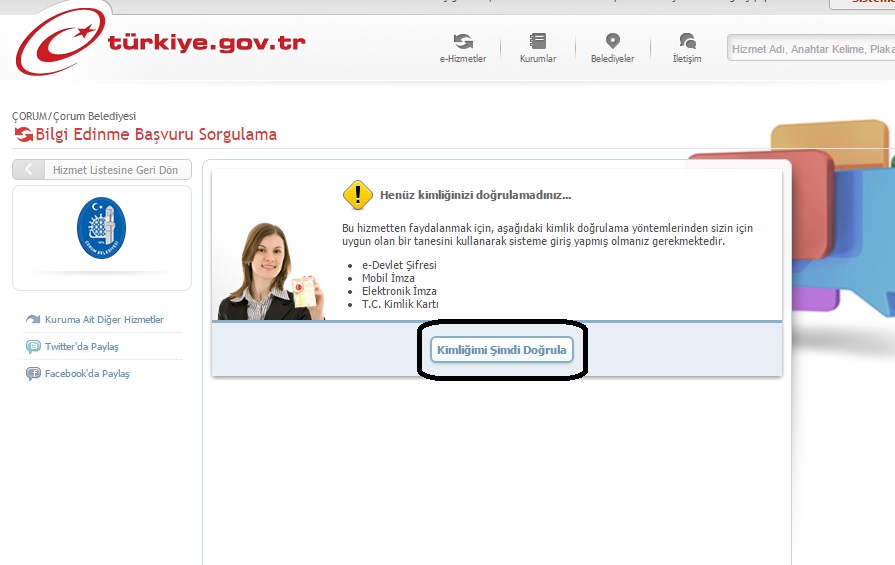Open İletişim speech bubble icon
Viewport: 895px width, 565px height.
click(687, 42)
